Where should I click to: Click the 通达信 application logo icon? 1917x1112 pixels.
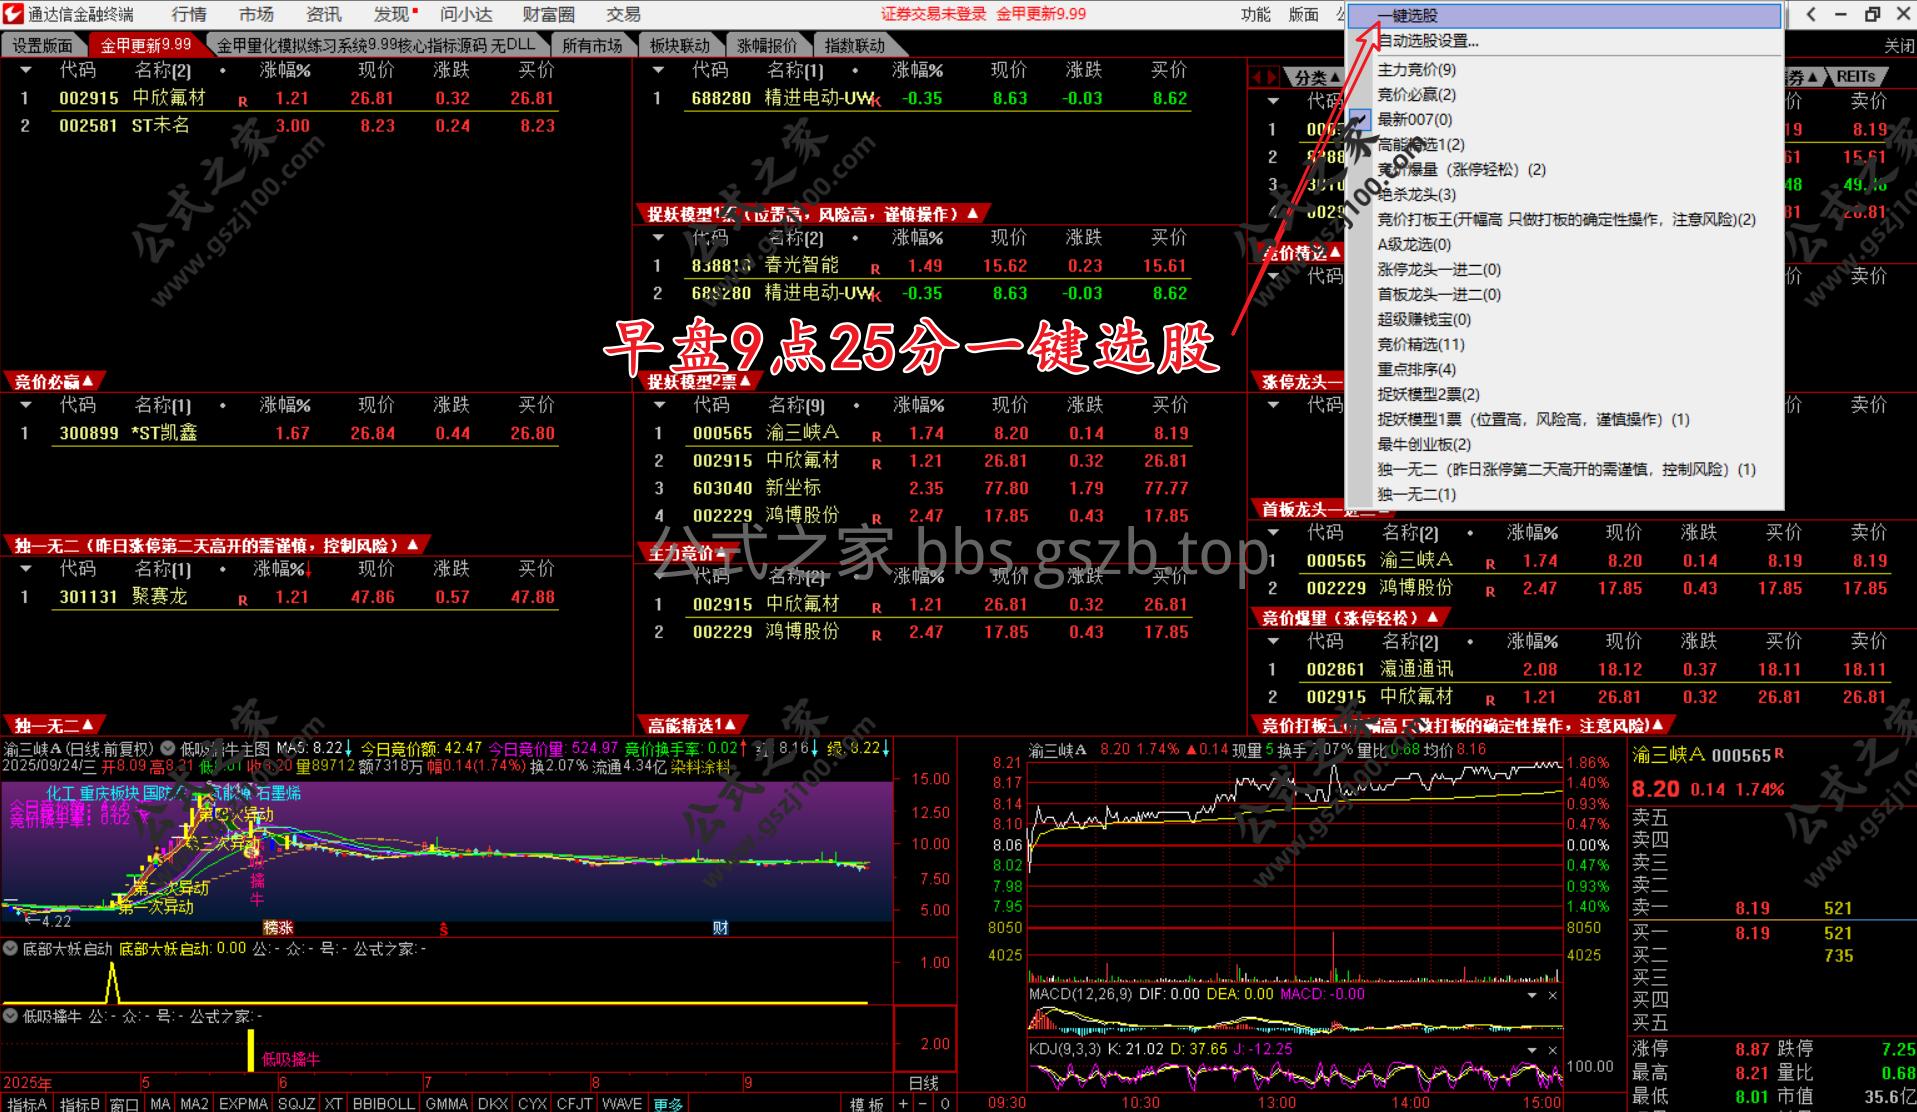tap(12, 13)
